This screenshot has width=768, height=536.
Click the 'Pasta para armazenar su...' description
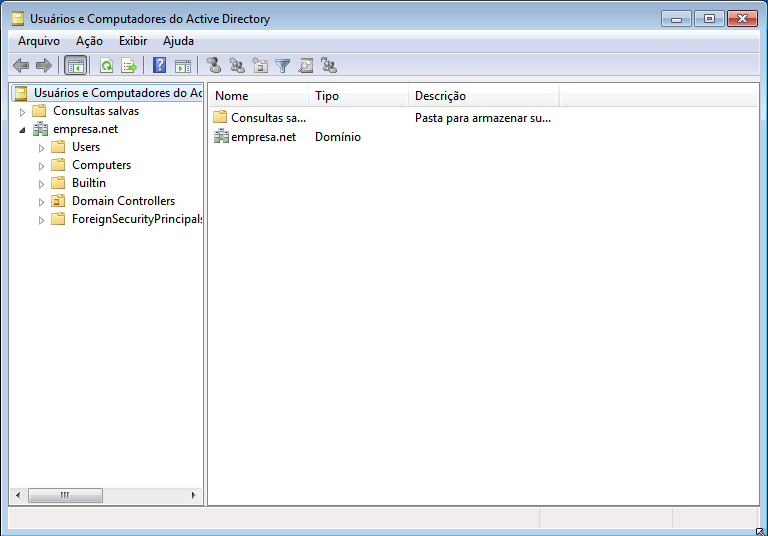click(483, 118)
